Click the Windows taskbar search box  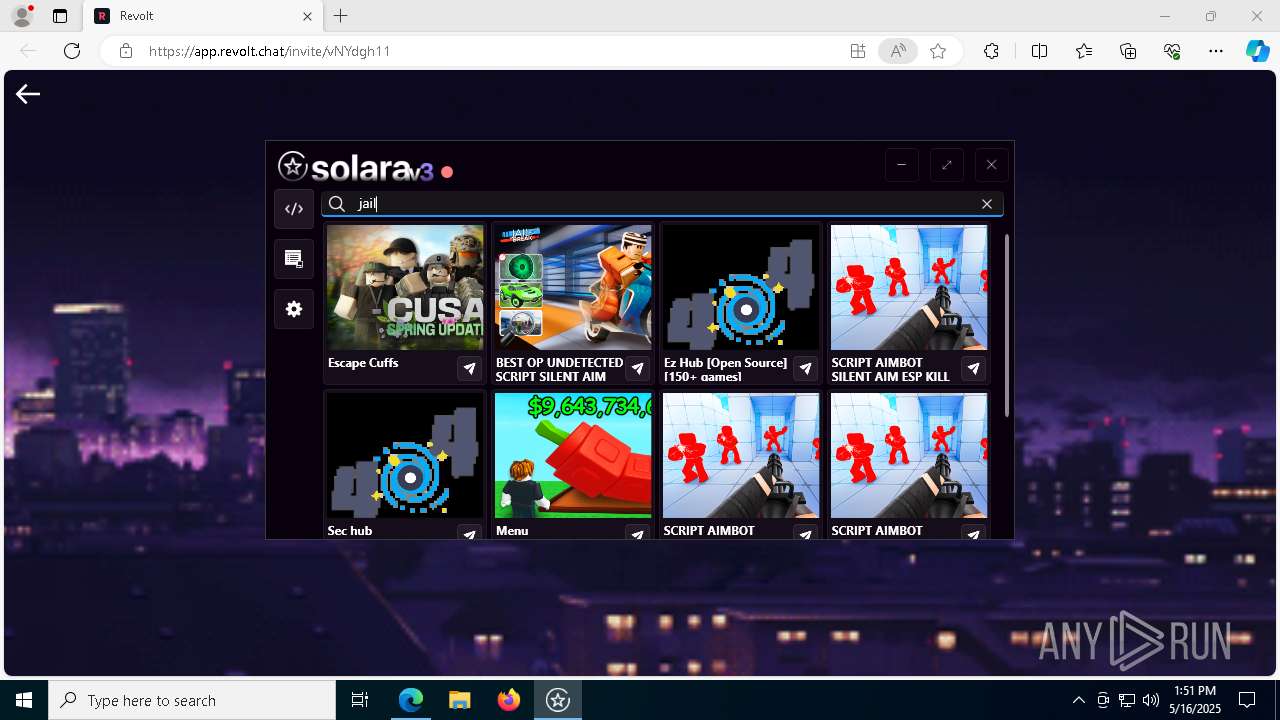tap(192, 700)
